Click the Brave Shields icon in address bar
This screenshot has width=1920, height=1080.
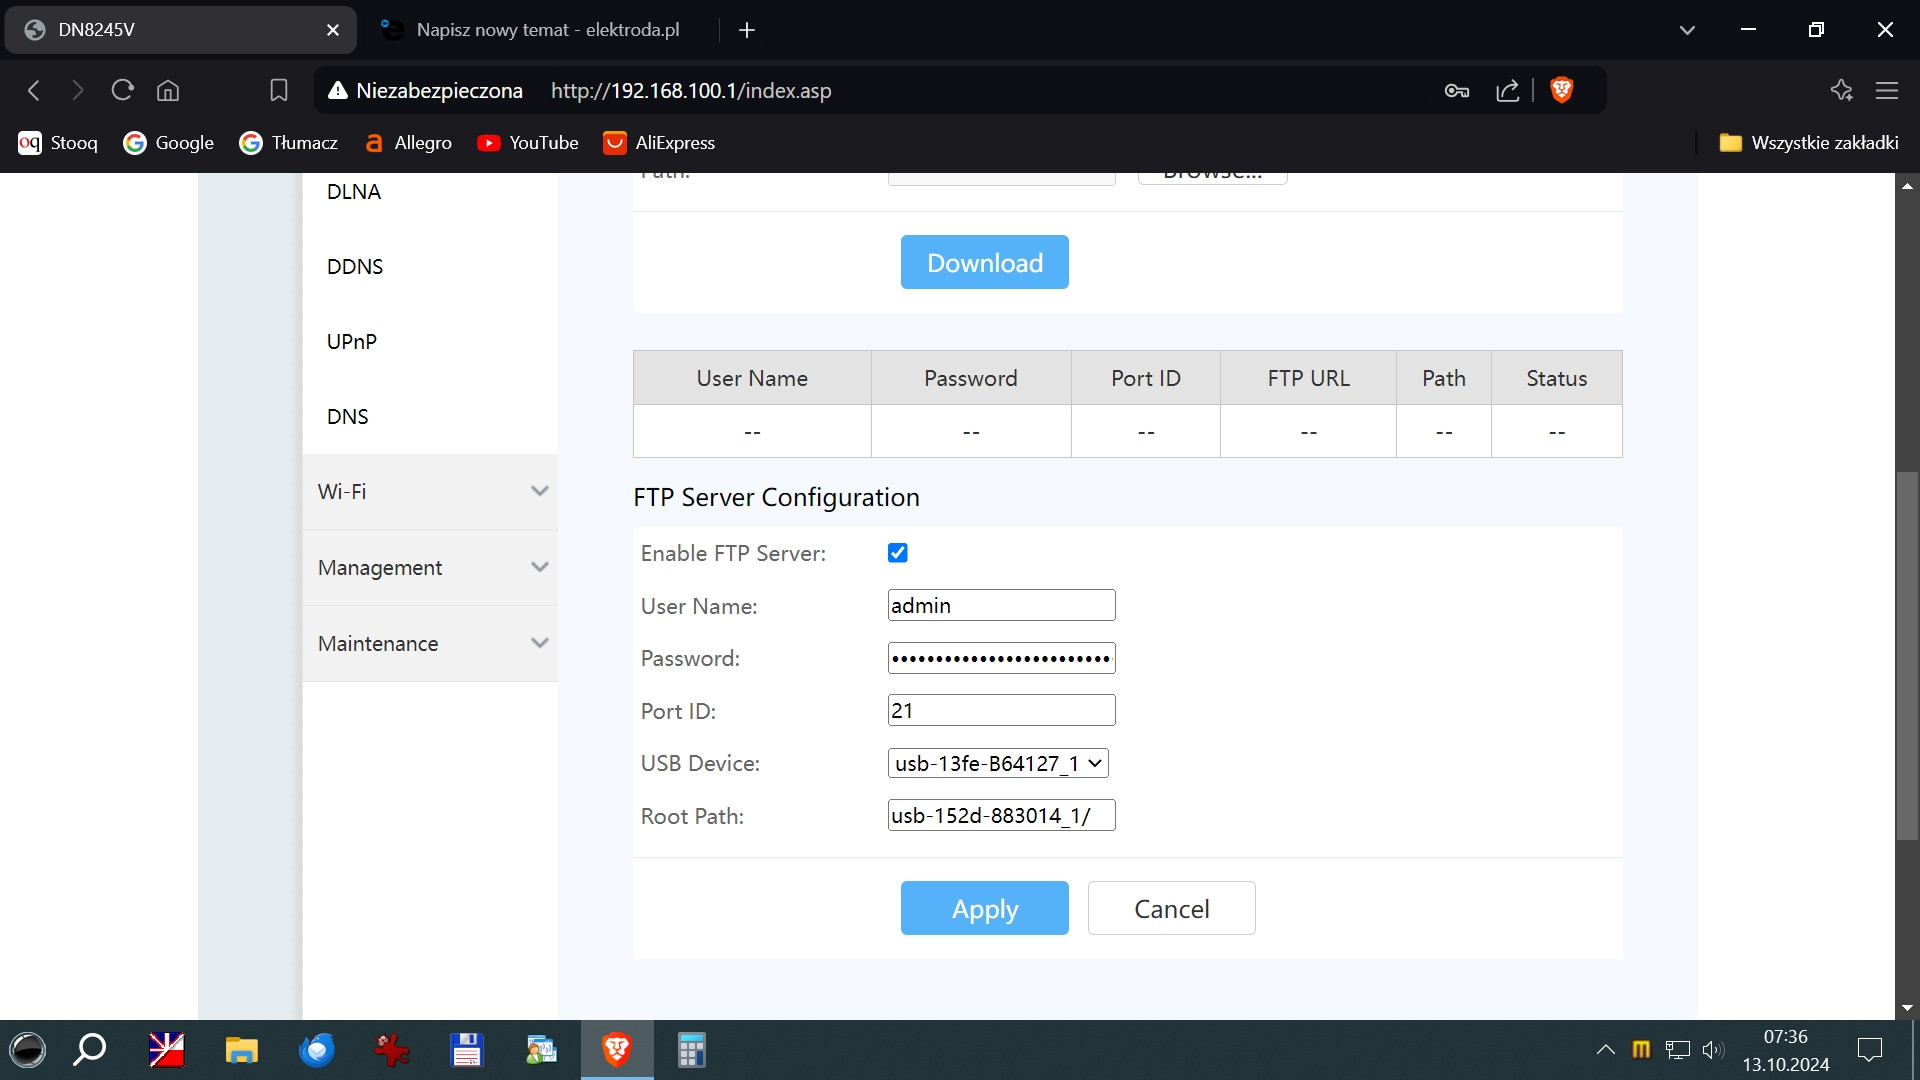tap(1563, 90)
